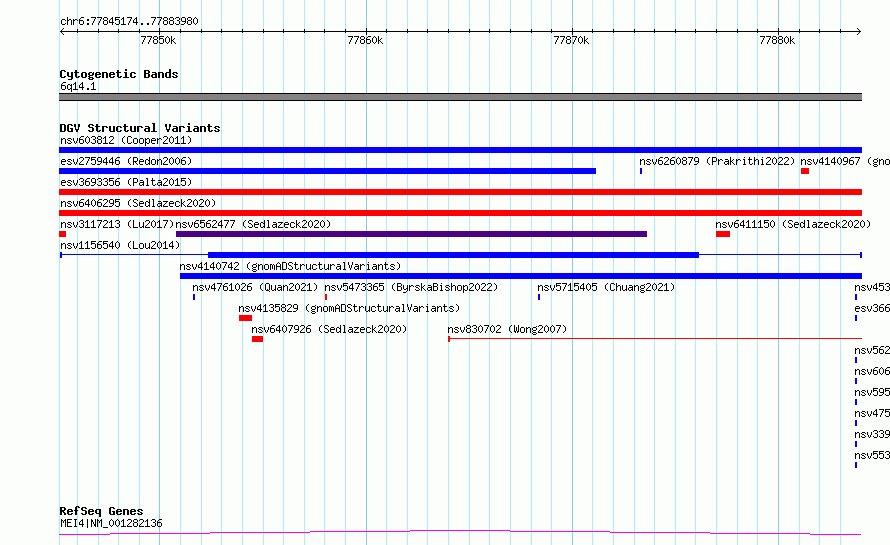Click the 77870k ruler tick label
This screenshot has width=890, height=545.
click(571, 40)
